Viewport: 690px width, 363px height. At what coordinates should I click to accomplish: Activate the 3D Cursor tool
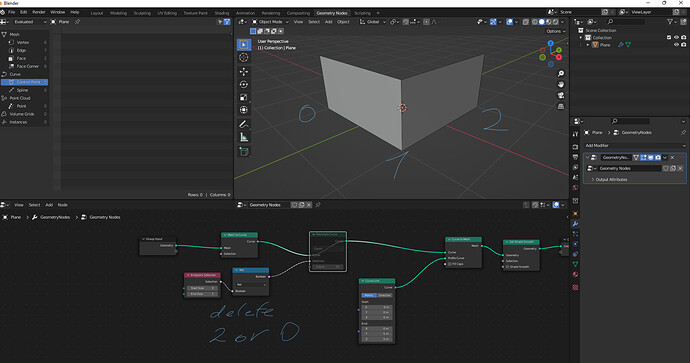243,57
